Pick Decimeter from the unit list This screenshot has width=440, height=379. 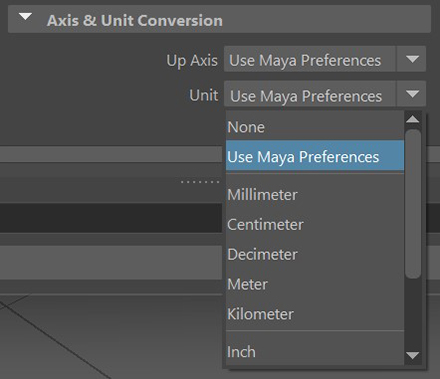tap(315, 254)
